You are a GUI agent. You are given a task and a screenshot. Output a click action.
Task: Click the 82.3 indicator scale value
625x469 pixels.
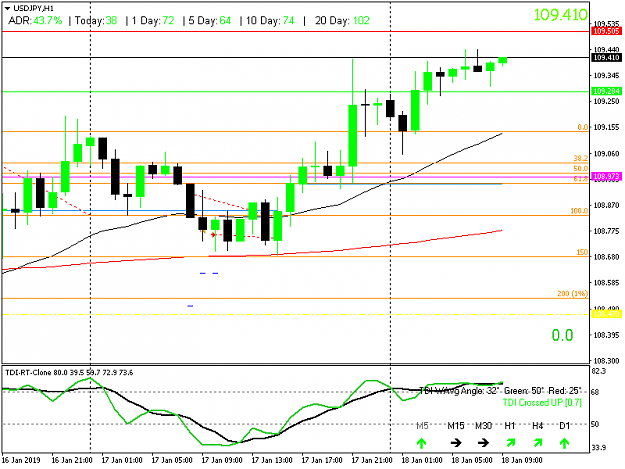pyautogui.click(x=599, y=371)
